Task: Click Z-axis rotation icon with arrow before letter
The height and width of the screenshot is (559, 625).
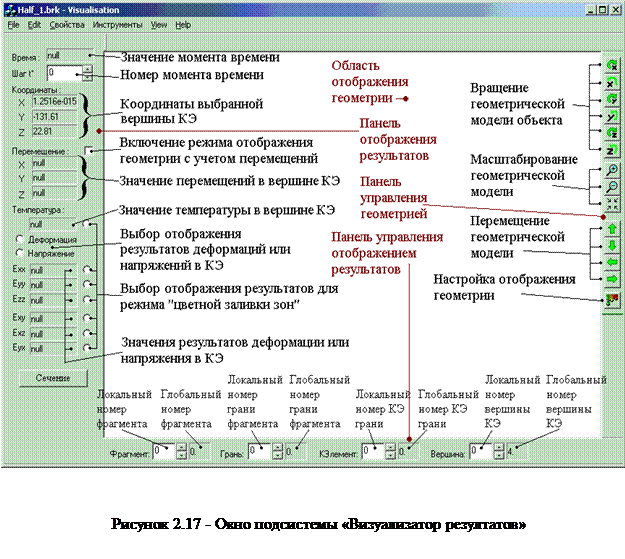Action: 612,133
